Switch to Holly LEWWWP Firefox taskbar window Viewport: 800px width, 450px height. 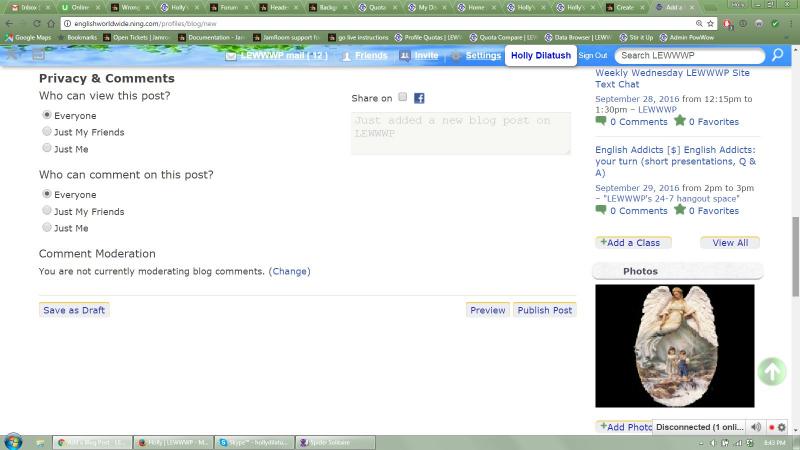(x=173, y=442)
